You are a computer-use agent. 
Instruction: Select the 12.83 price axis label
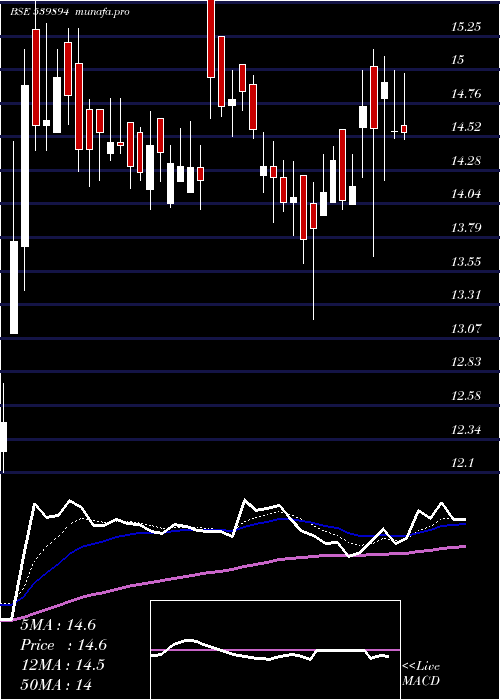point(466,362)
